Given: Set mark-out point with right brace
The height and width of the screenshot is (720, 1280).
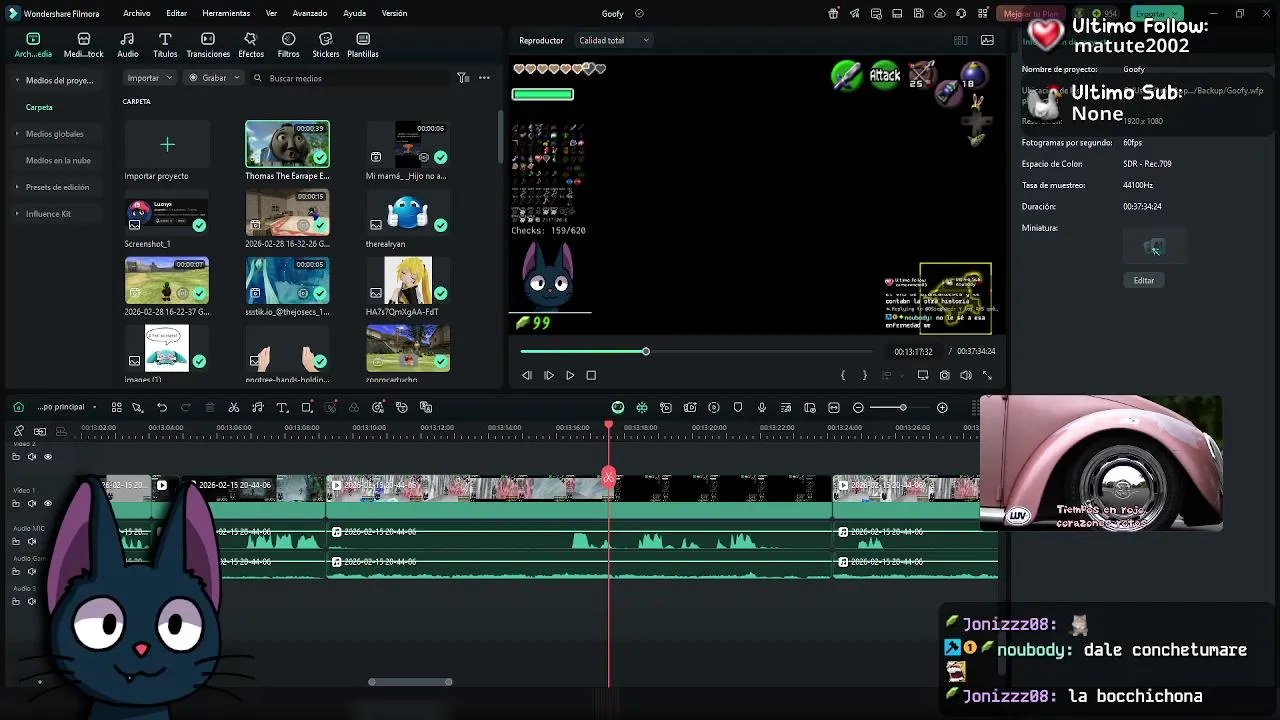Looking at the screenshot, I should click(x=865, y=375).
